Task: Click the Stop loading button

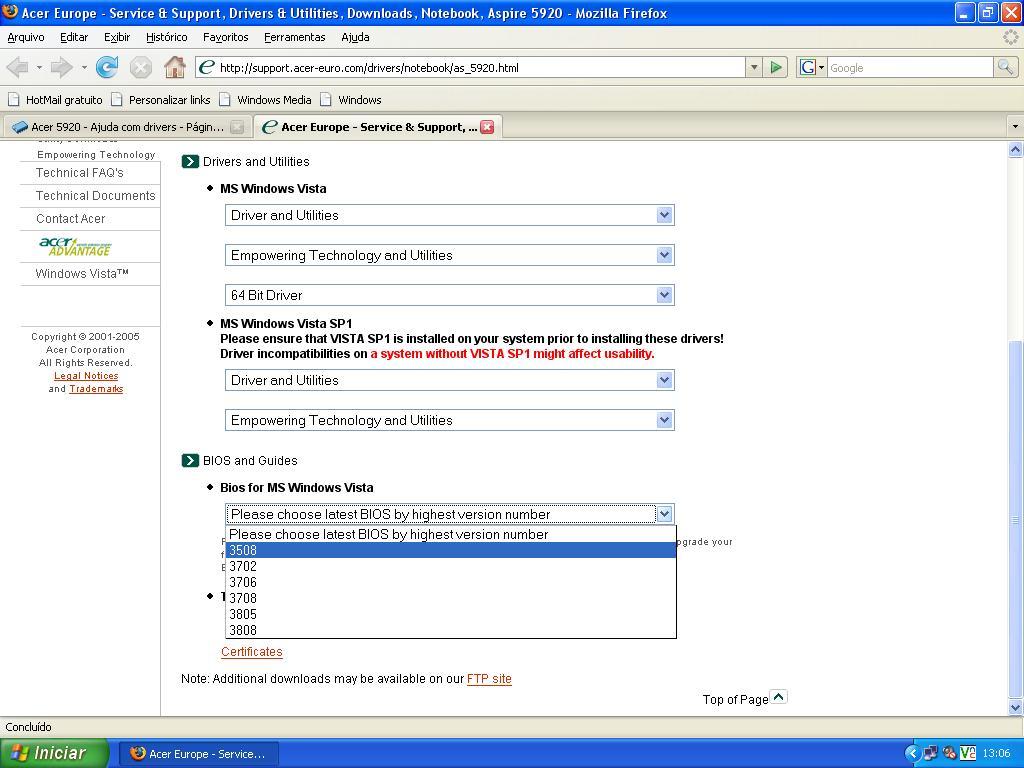Action: pos(140,67)
